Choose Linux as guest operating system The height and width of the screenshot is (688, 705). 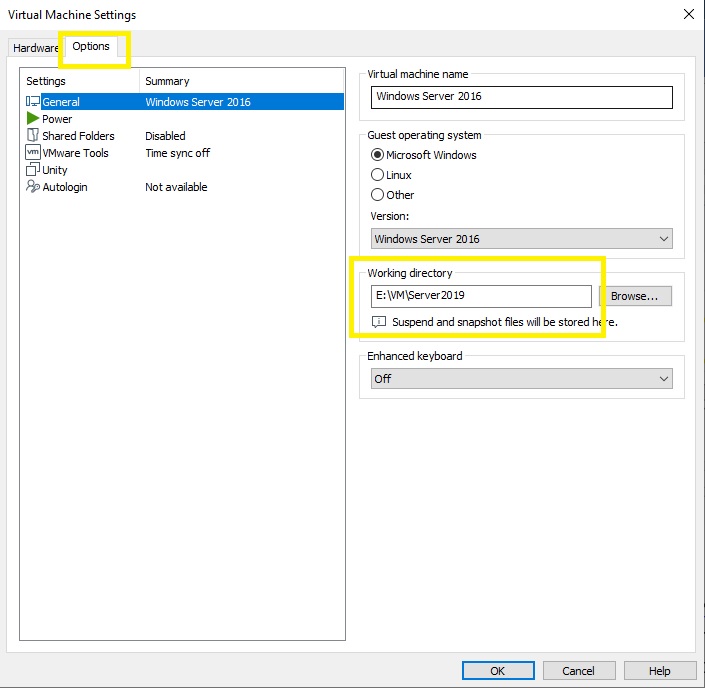[378, 175]
